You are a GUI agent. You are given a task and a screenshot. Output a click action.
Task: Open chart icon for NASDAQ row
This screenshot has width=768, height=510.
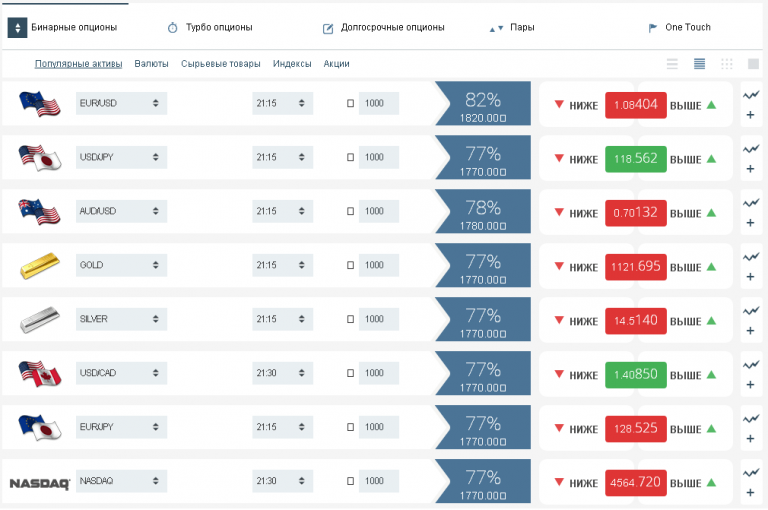[x=750, y=473]
